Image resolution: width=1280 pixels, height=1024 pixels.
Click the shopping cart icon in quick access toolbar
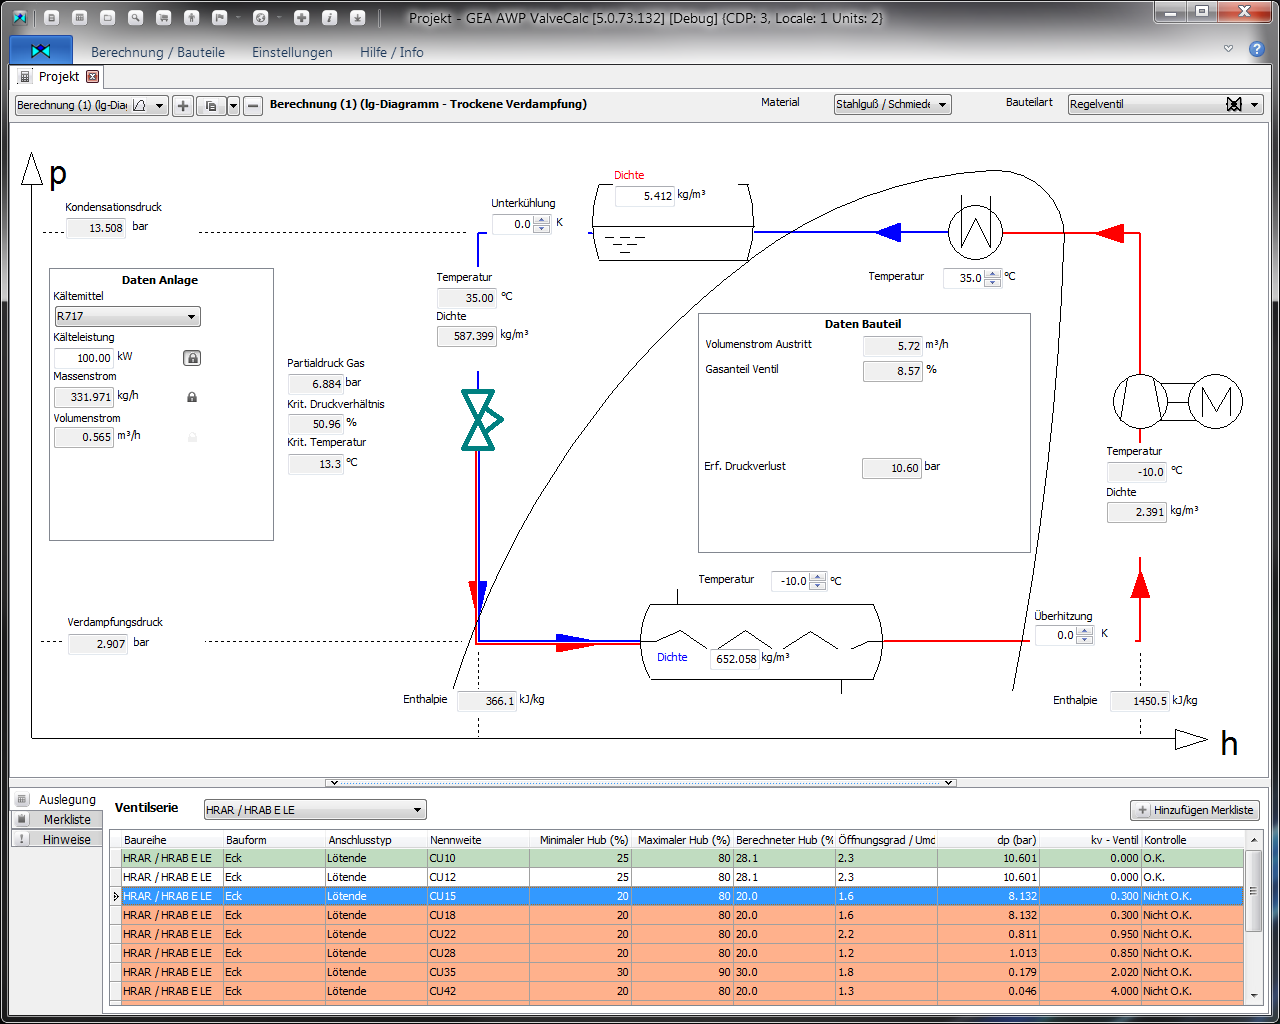(164, 17)
